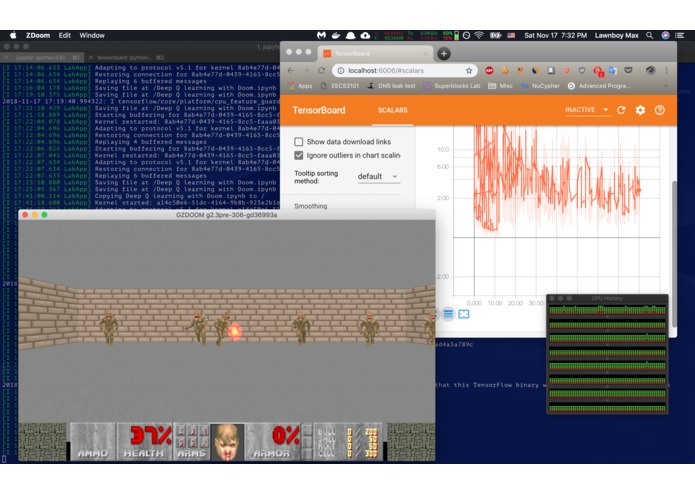
Task: Open the Advanced Progra... bookmark
Action: click(x=599, y=86)
